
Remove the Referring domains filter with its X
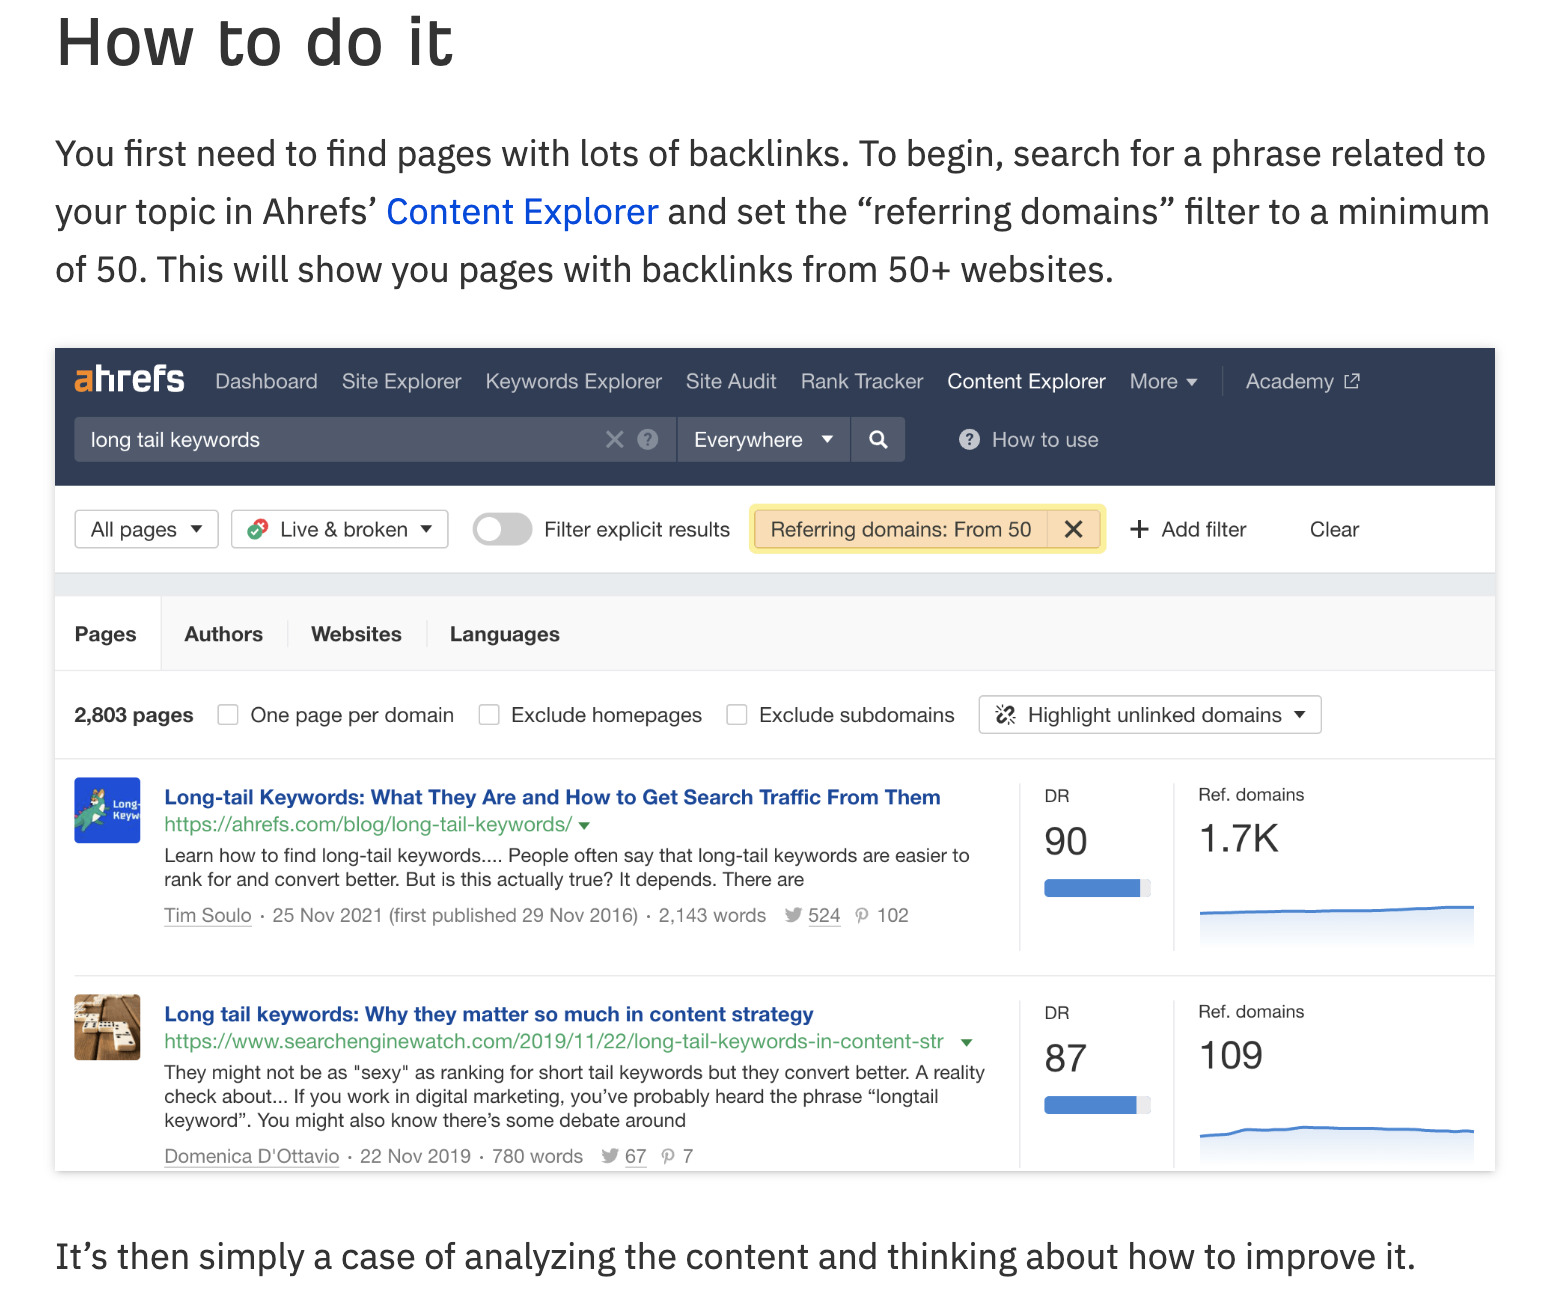(x=1074, y=529)
